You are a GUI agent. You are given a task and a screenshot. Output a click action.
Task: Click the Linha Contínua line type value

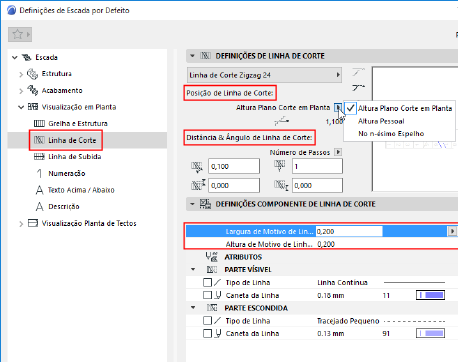click(x=342, y=283)
